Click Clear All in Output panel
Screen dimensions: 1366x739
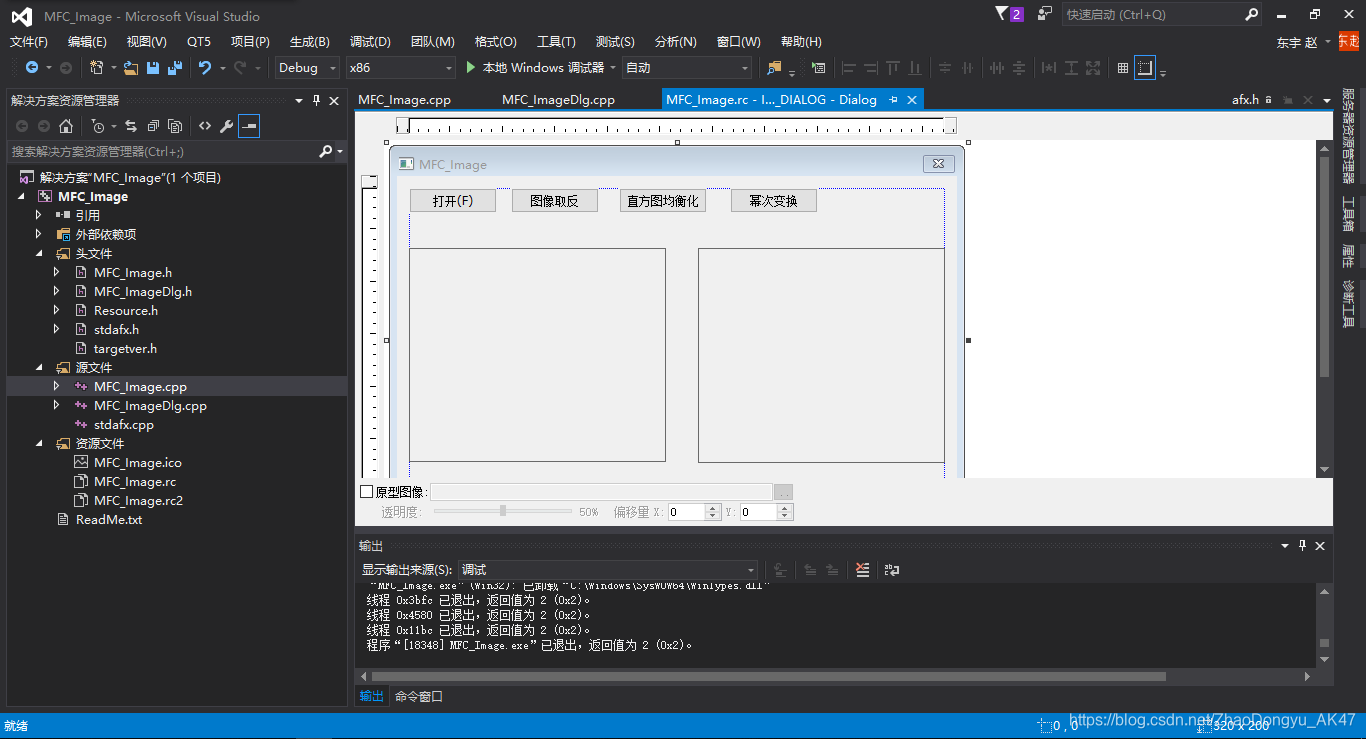[x=863, y=570]
